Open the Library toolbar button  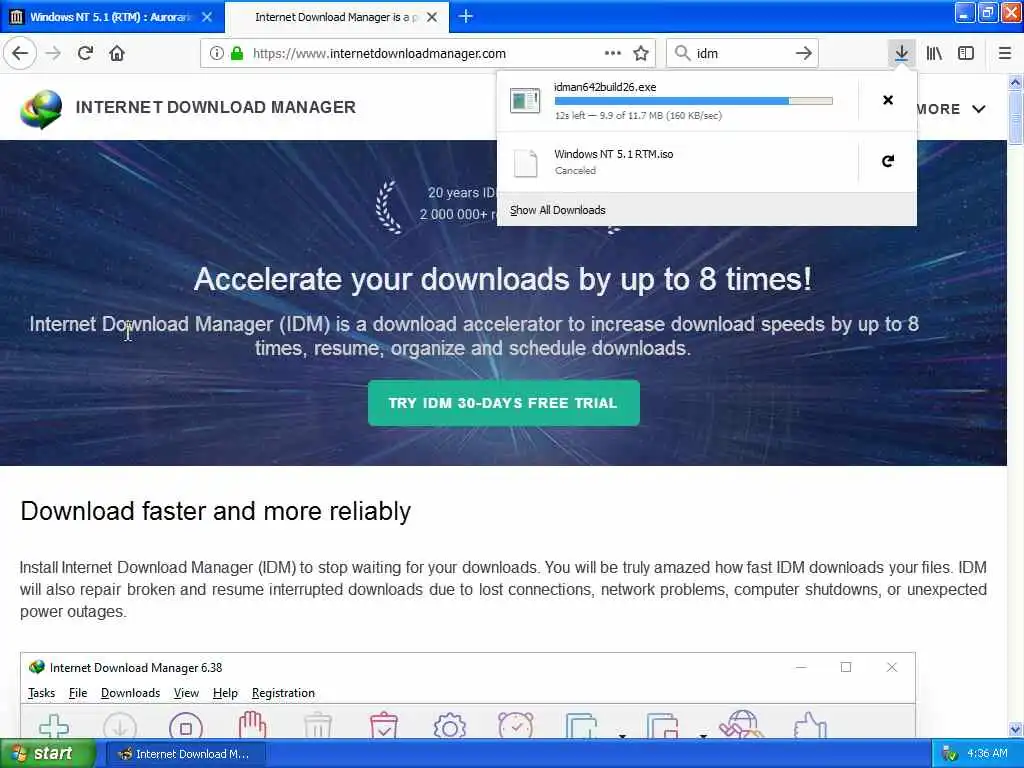tap(934, 54)
